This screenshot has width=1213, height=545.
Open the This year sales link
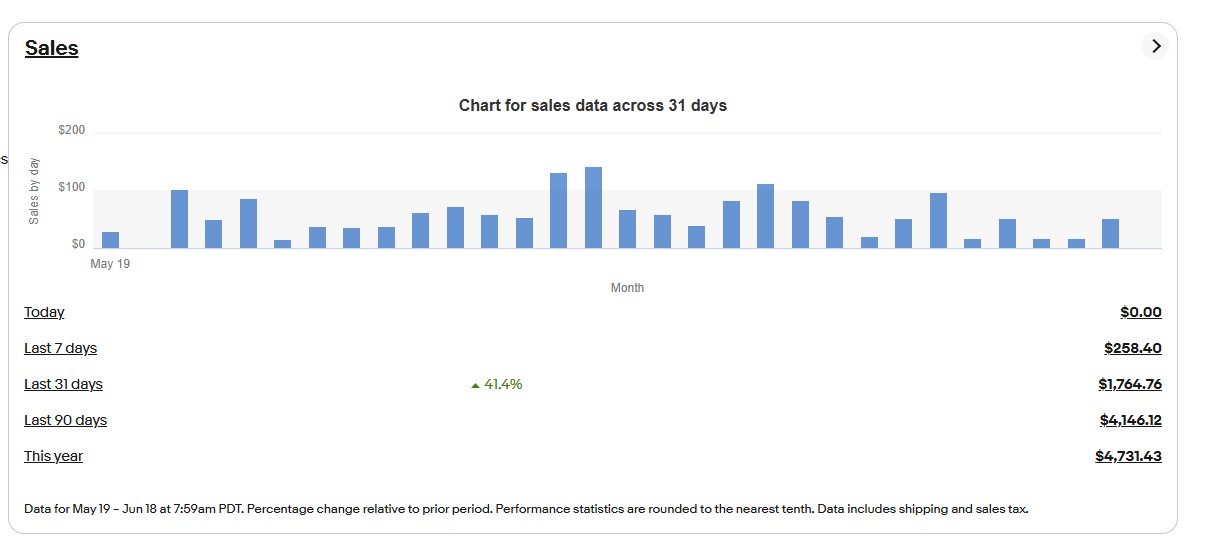click(53, 456)
